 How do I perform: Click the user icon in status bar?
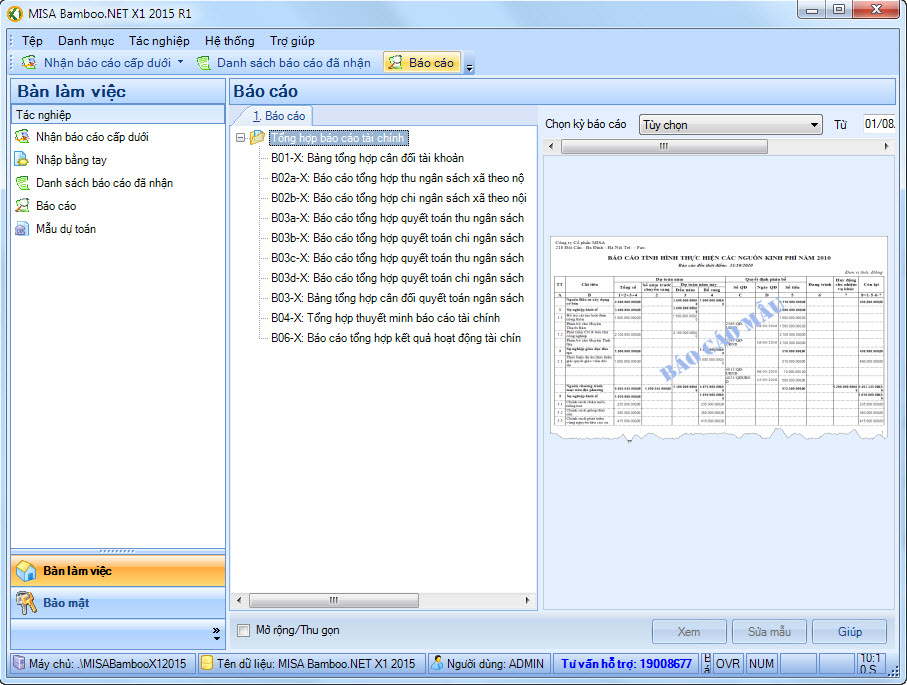(437, 663)
